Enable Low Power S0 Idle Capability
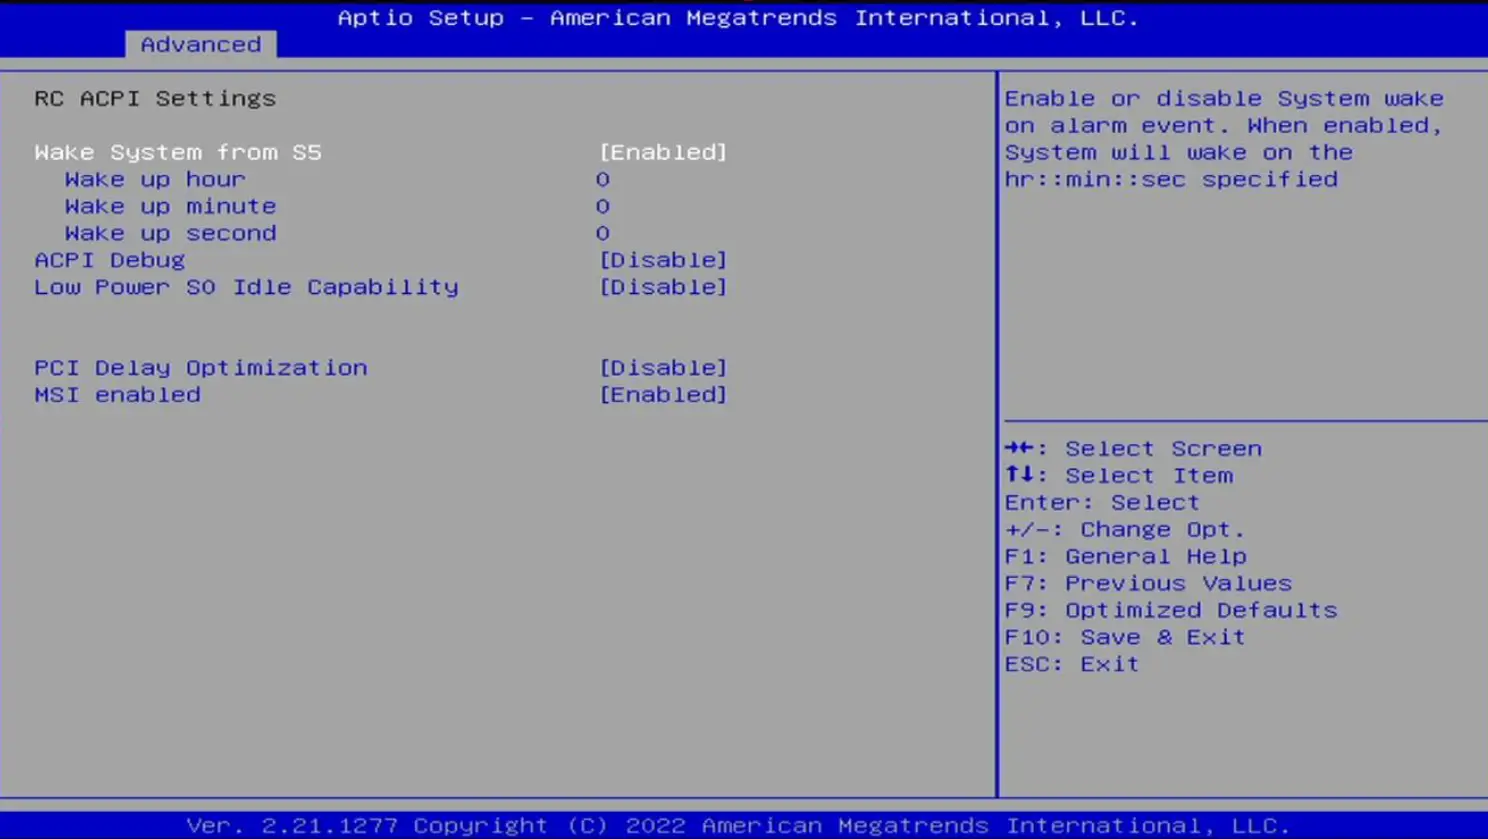The width and height of the screenshot is (1488, 839). pyautogui.click(x=663, y=287)
